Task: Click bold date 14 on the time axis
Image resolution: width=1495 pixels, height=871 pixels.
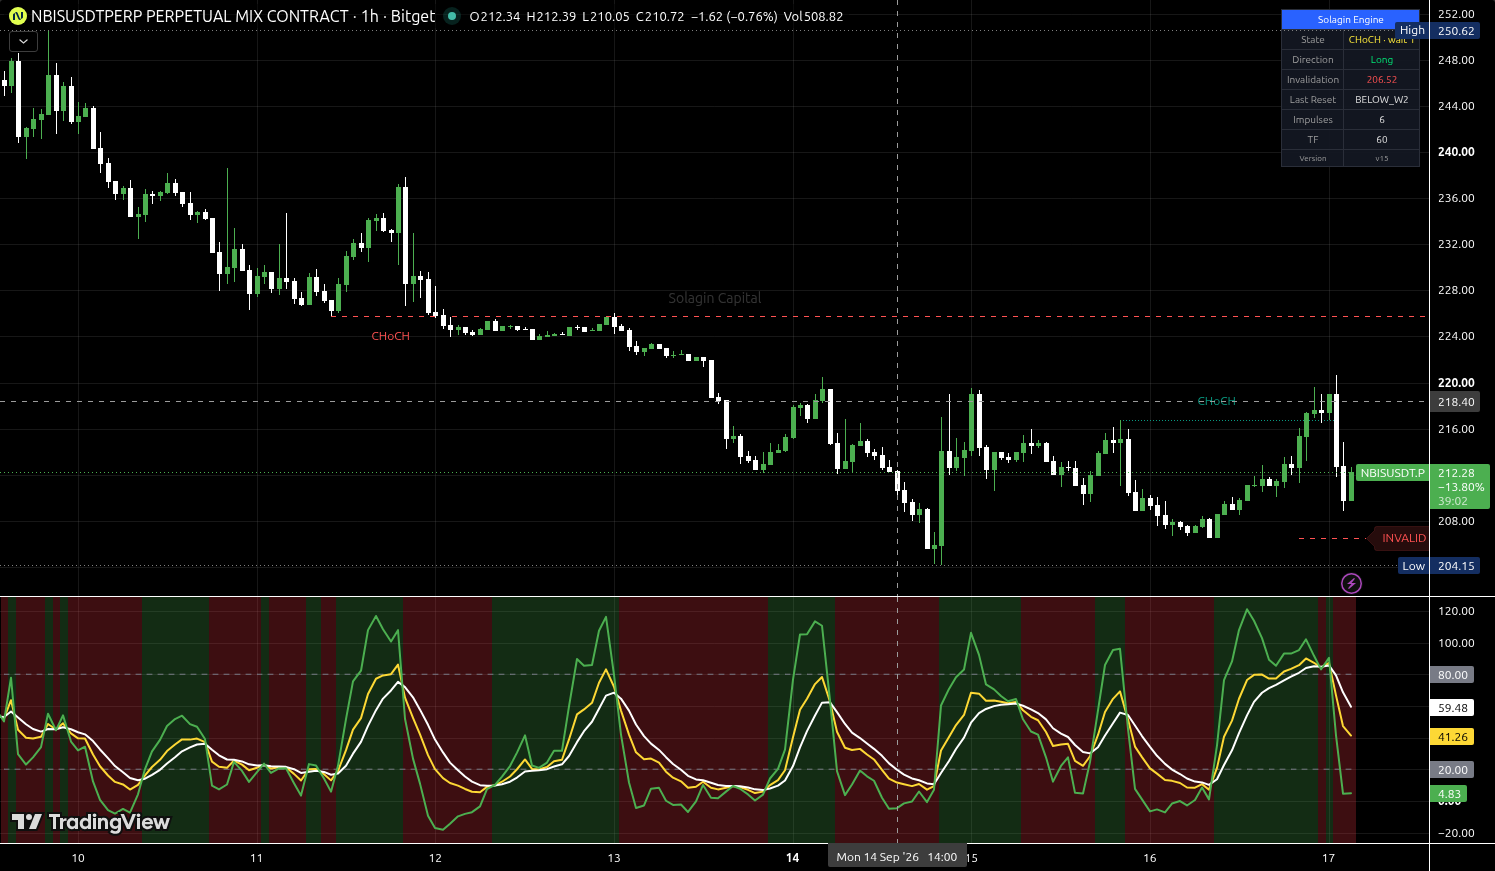Action: 793,858
